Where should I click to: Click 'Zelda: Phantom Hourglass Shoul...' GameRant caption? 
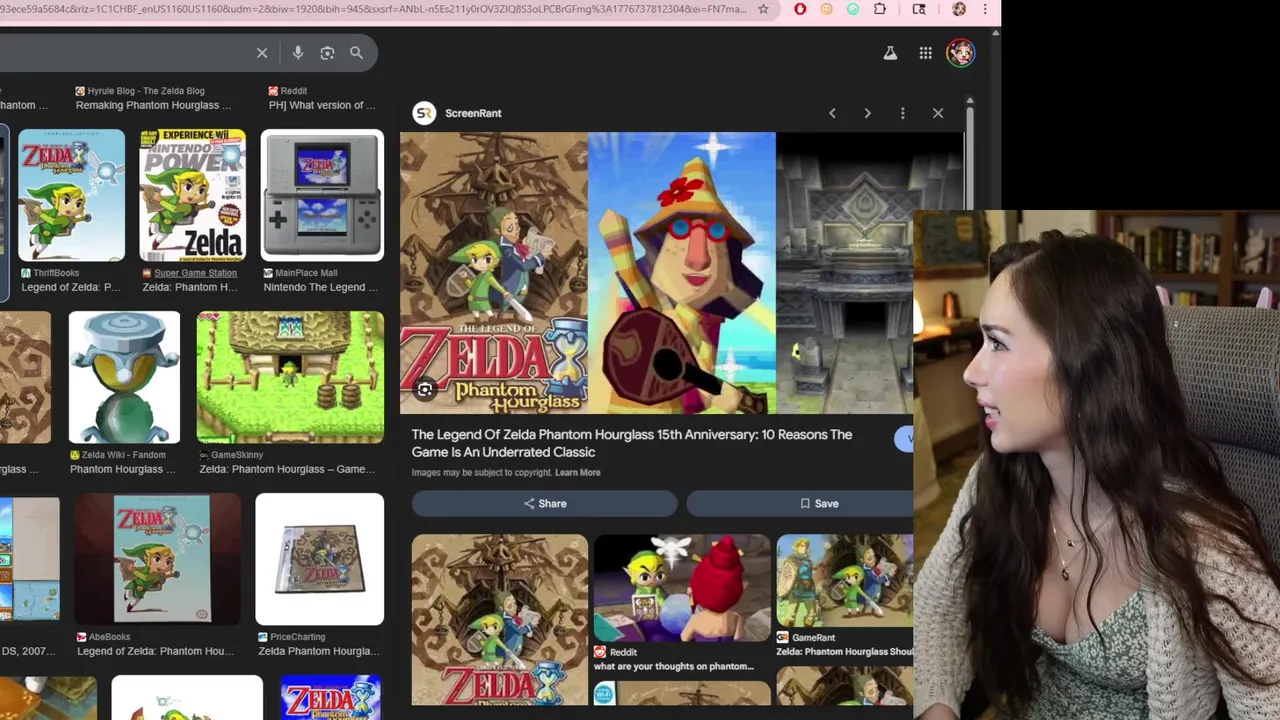845,652
